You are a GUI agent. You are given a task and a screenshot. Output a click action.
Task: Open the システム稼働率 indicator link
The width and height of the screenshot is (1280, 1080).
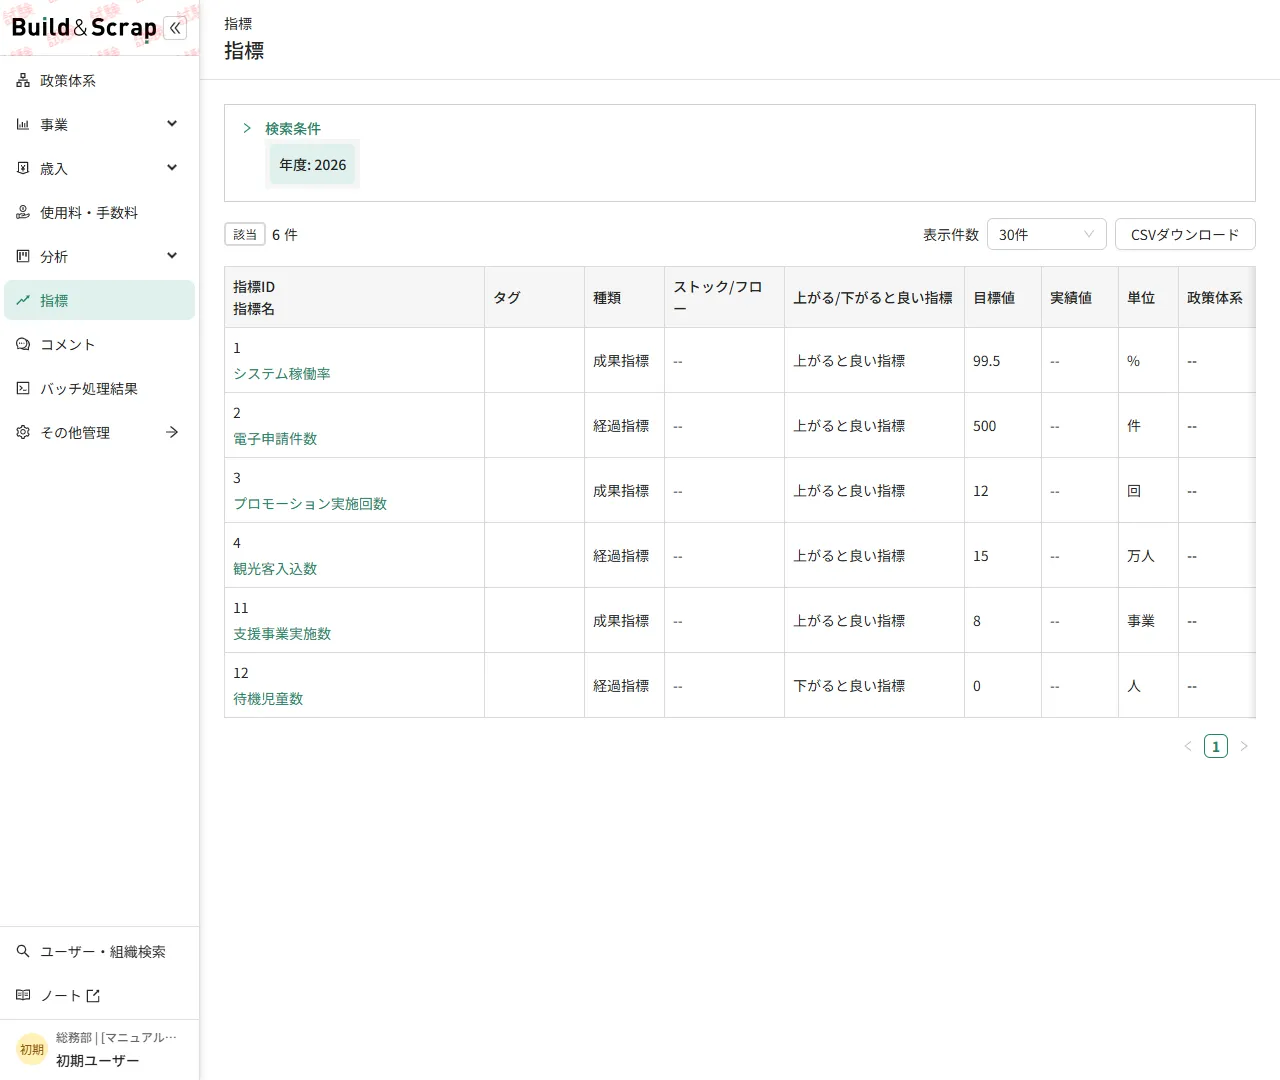tap(282, 373)
